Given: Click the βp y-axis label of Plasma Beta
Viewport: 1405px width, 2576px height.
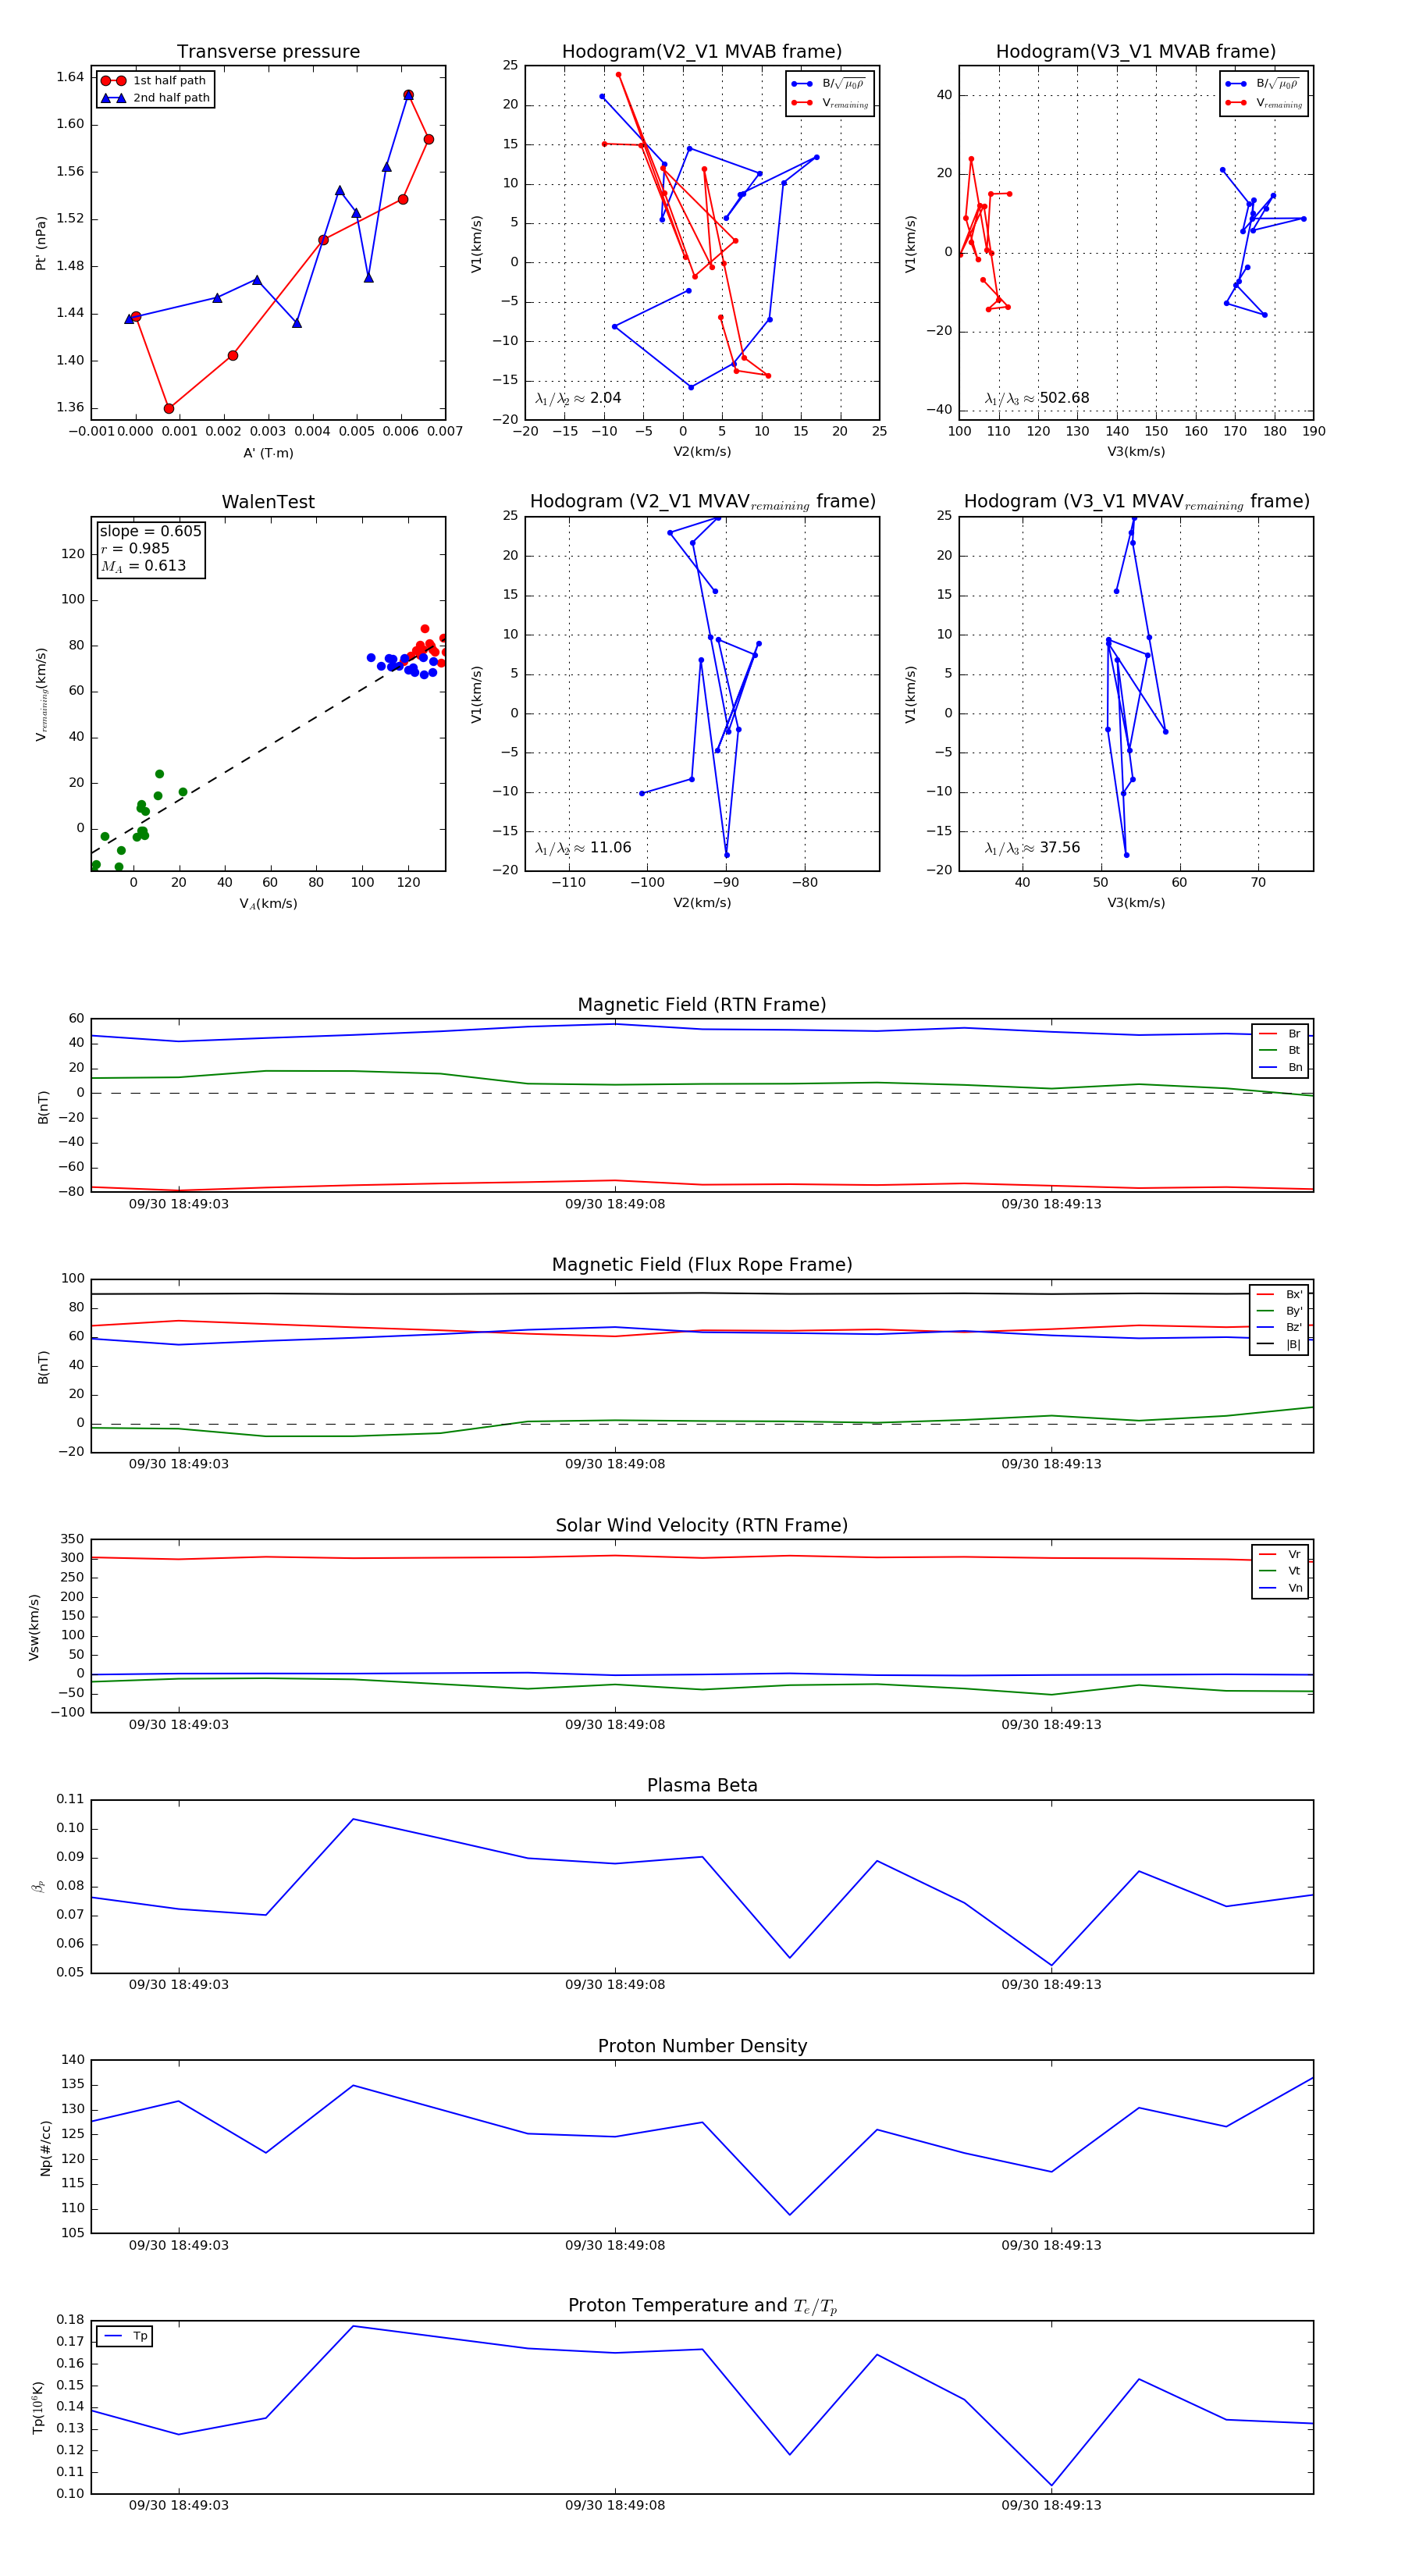Looking at the screenshot, I should click(38, 1886).
